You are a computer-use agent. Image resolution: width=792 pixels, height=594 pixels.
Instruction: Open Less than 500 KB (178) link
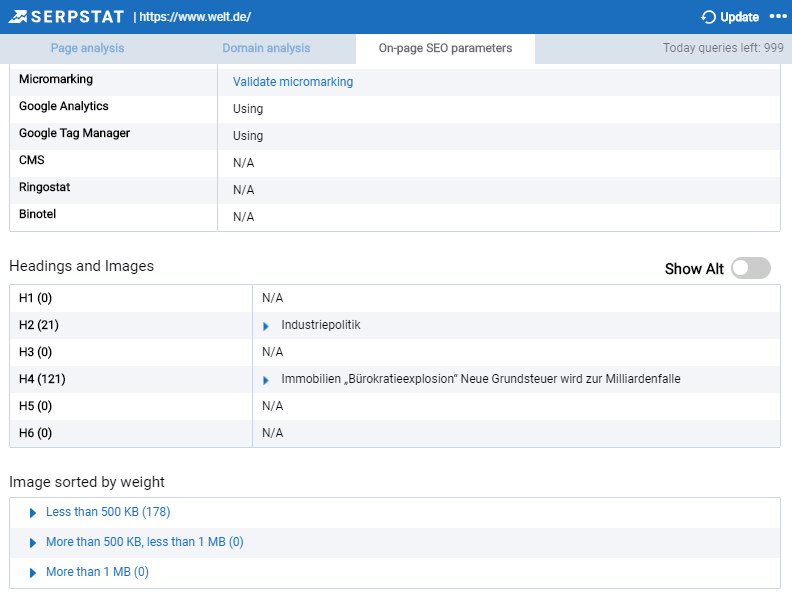point(108,512)
